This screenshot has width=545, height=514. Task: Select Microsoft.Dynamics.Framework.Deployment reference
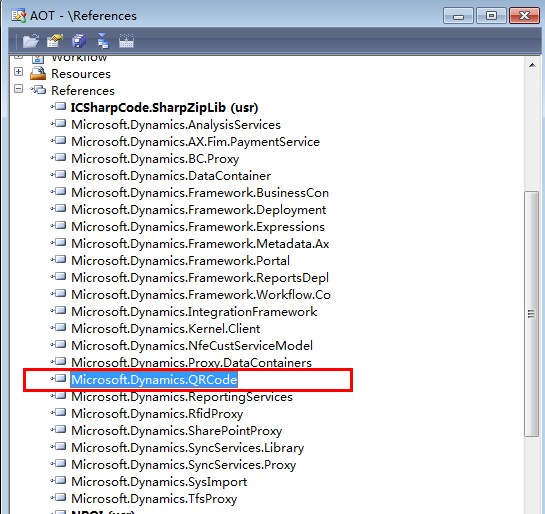198,210
